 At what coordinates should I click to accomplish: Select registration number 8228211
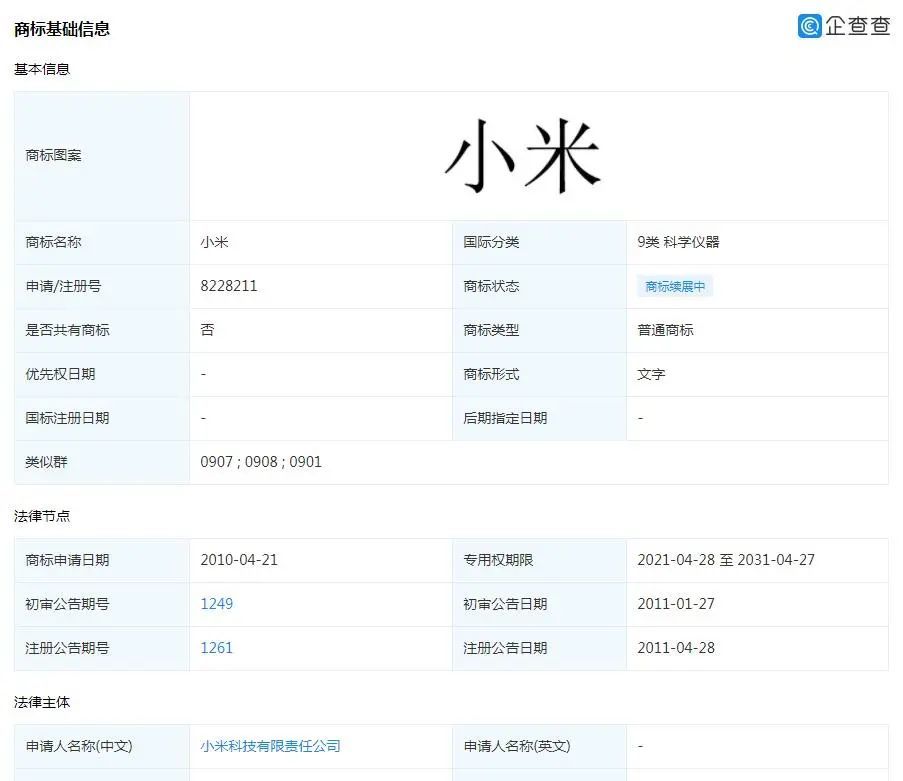coord(229,286)
